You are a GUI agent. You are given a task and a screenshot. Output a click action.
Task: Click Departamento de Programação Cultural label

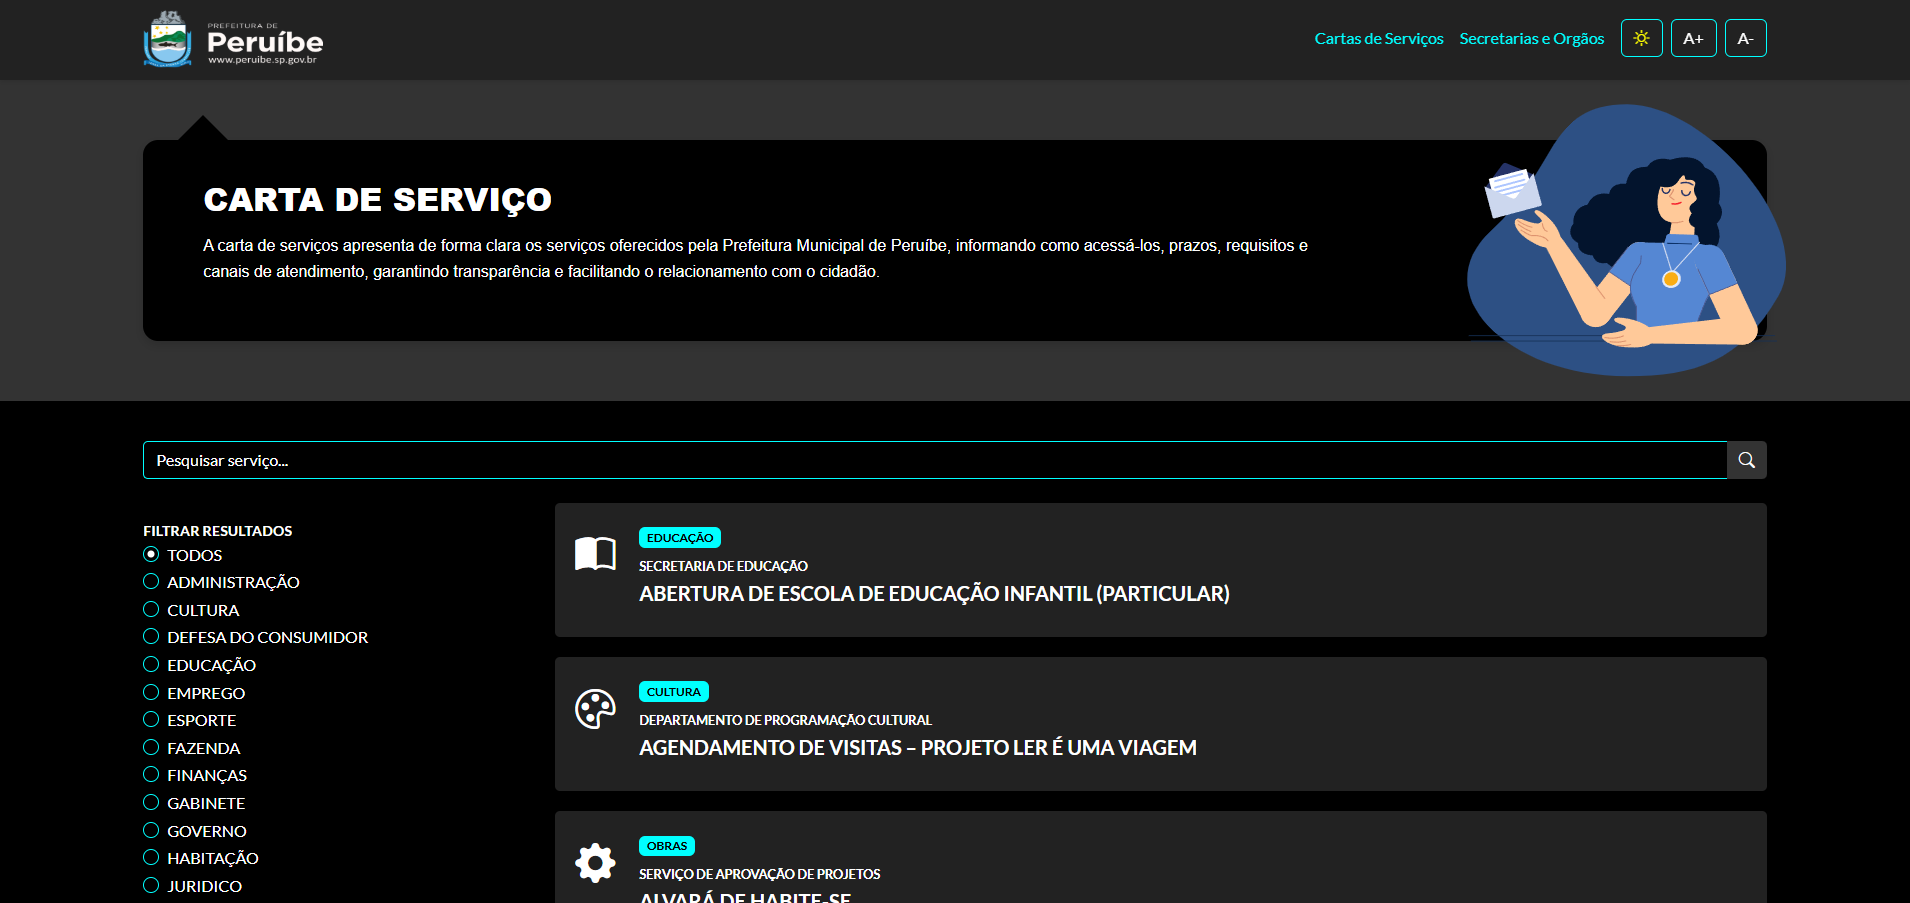[785, 720]
